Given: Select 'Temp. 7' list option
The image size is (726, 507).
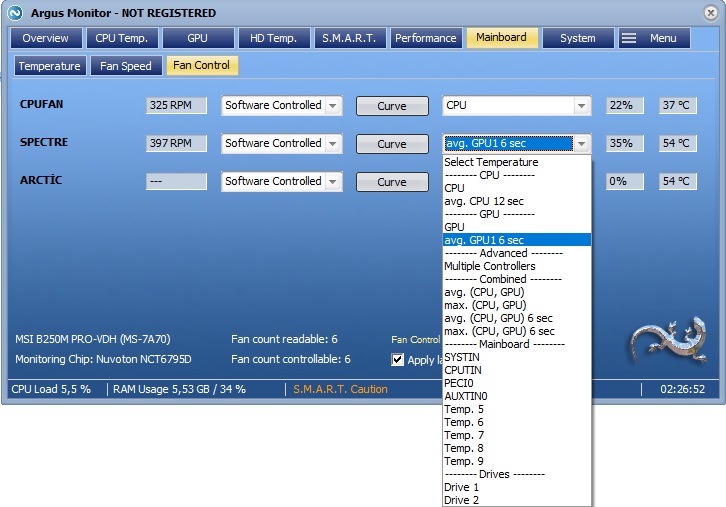Looking at the screenshot, I should pos(517,435).
